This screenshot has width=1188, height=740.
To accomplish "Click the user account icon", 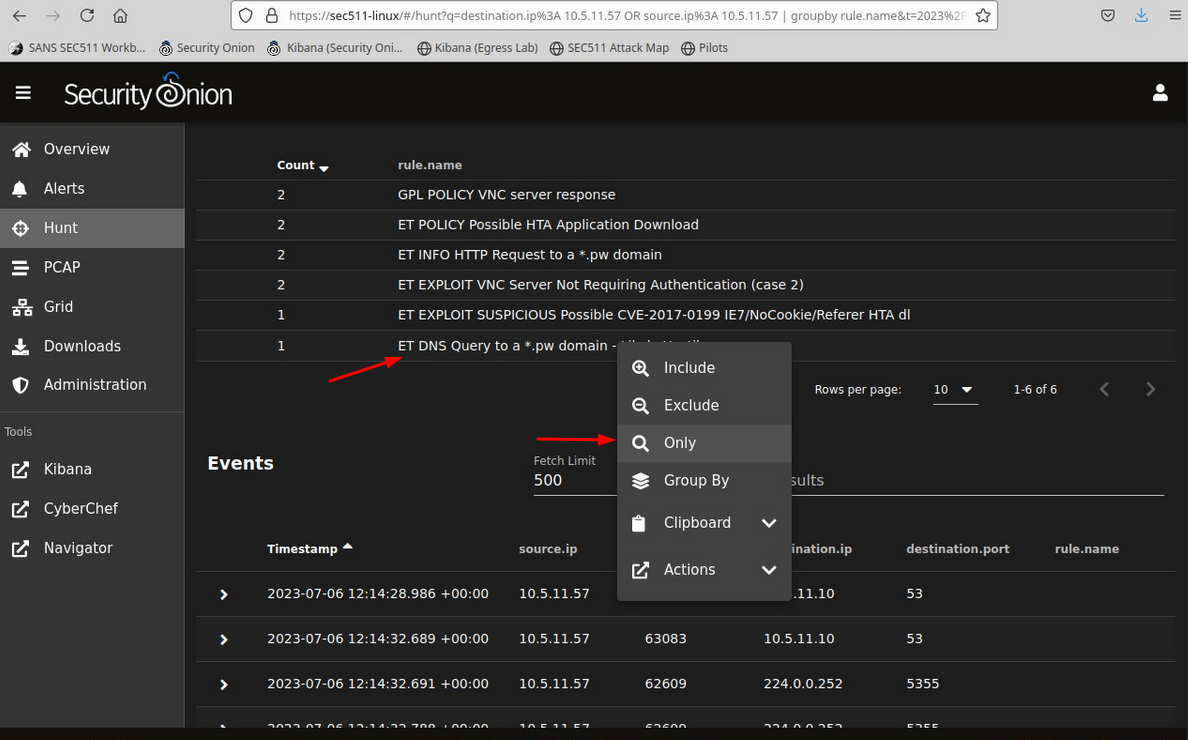I will pyautogui.click(x=1160, y=93).
